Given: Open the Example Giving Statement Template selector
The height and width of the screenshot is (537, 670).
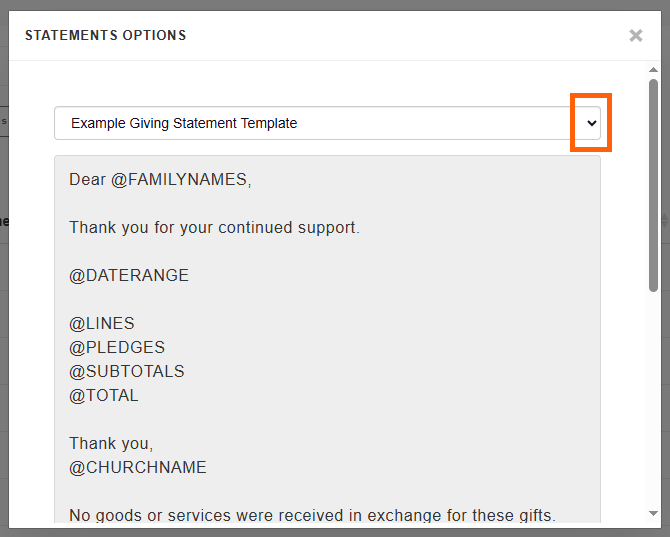Looking at the screenshot, I should click(312, 123).
